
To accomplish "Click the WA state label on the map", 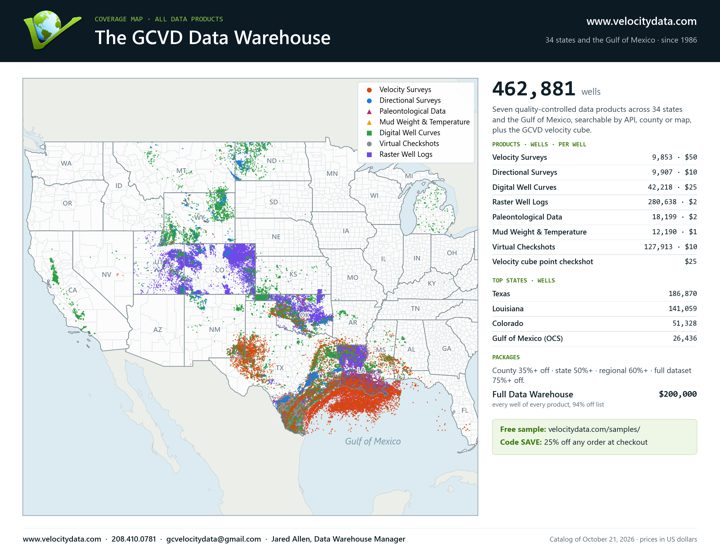I will point(66,163).
